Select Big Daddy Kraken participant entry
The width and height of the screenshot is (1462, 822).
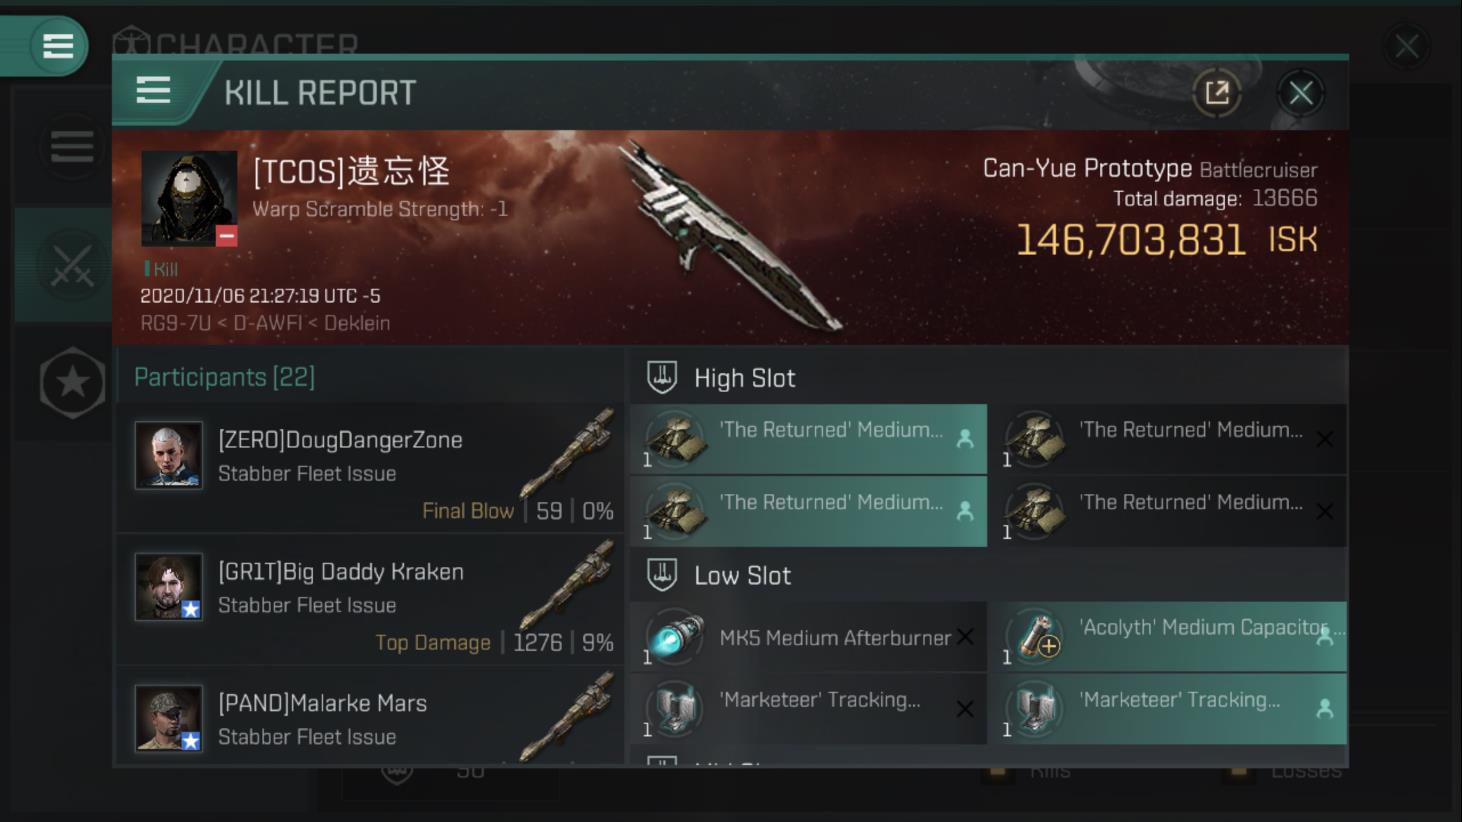pyautogui.click(x=370, y=599)
